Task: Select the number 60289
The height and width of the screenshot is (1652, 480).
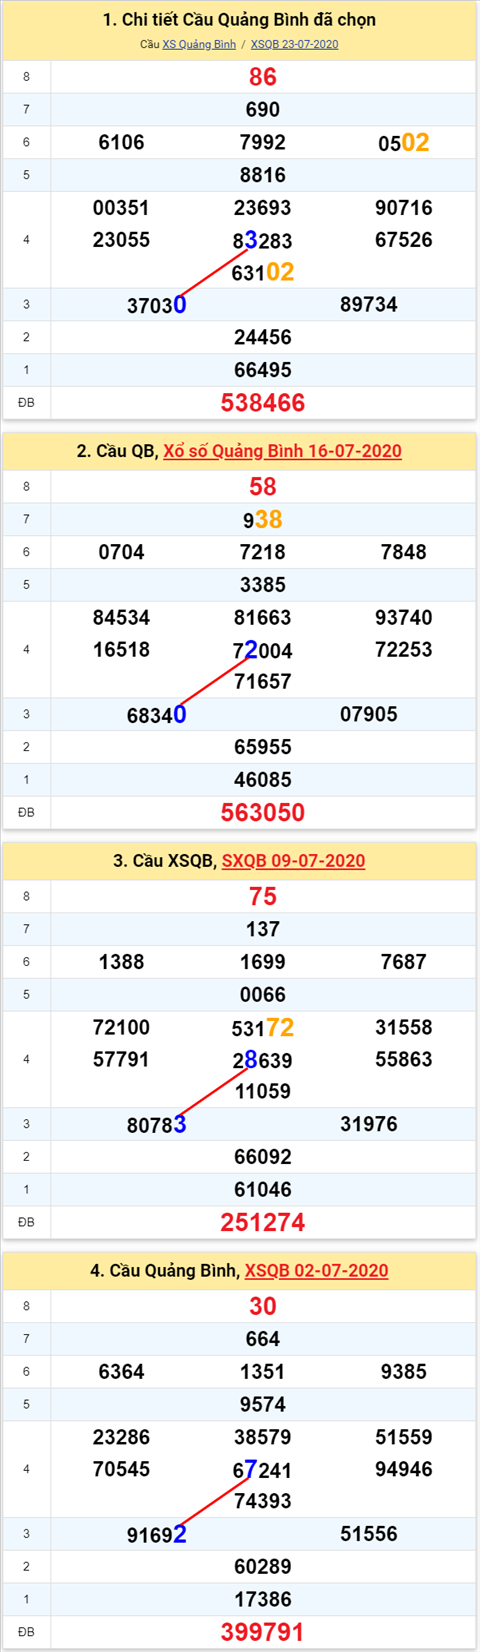Action: [x=263, y=1568]
